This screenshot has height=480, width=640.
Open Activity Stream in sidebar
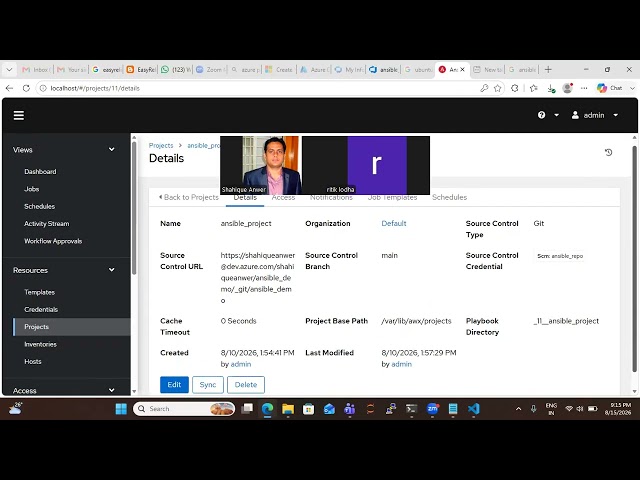point(47,224)
